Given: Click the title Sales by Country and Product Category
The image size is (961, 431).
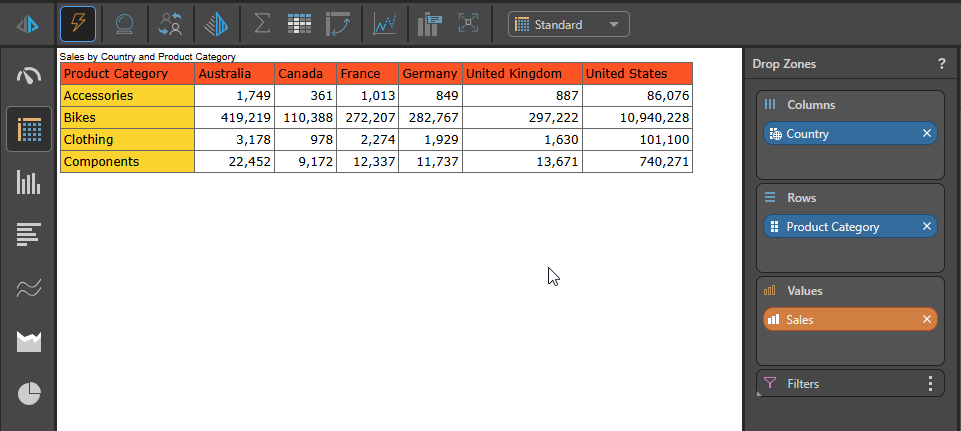Looking at the screenshot, I should pyautogui.click(x=148, y=56).
